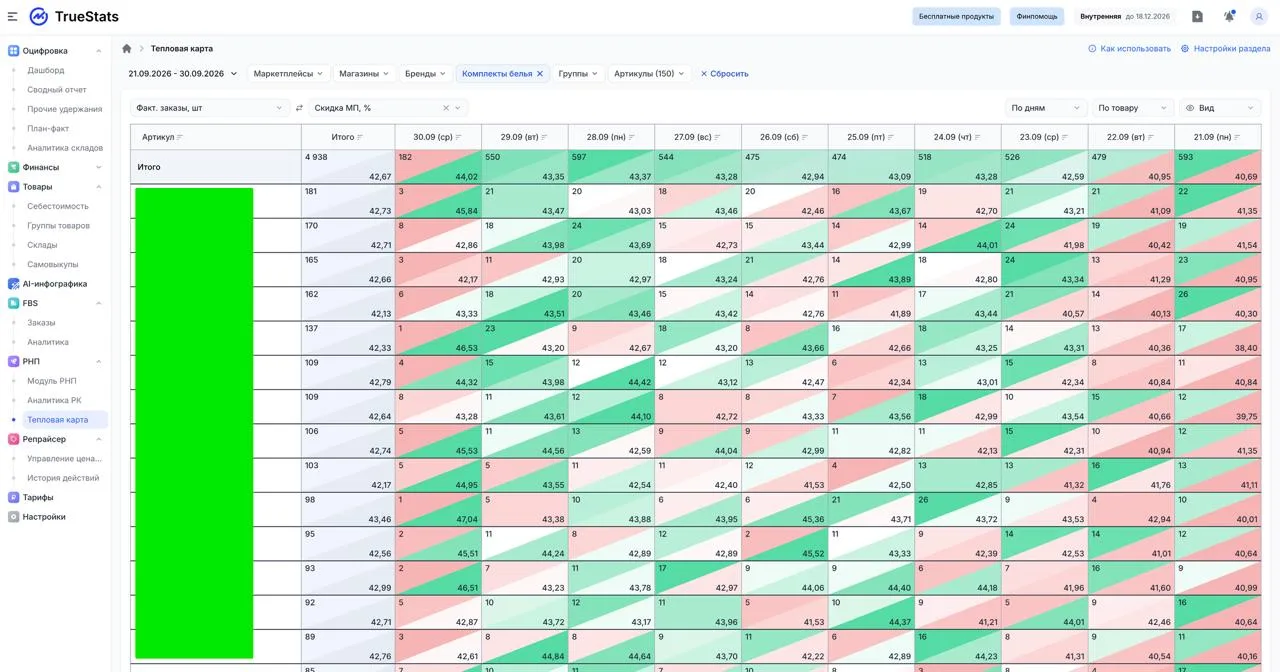Sort by the Артикул column icon
Screen dimensions: 1280x672
(180, 137)
